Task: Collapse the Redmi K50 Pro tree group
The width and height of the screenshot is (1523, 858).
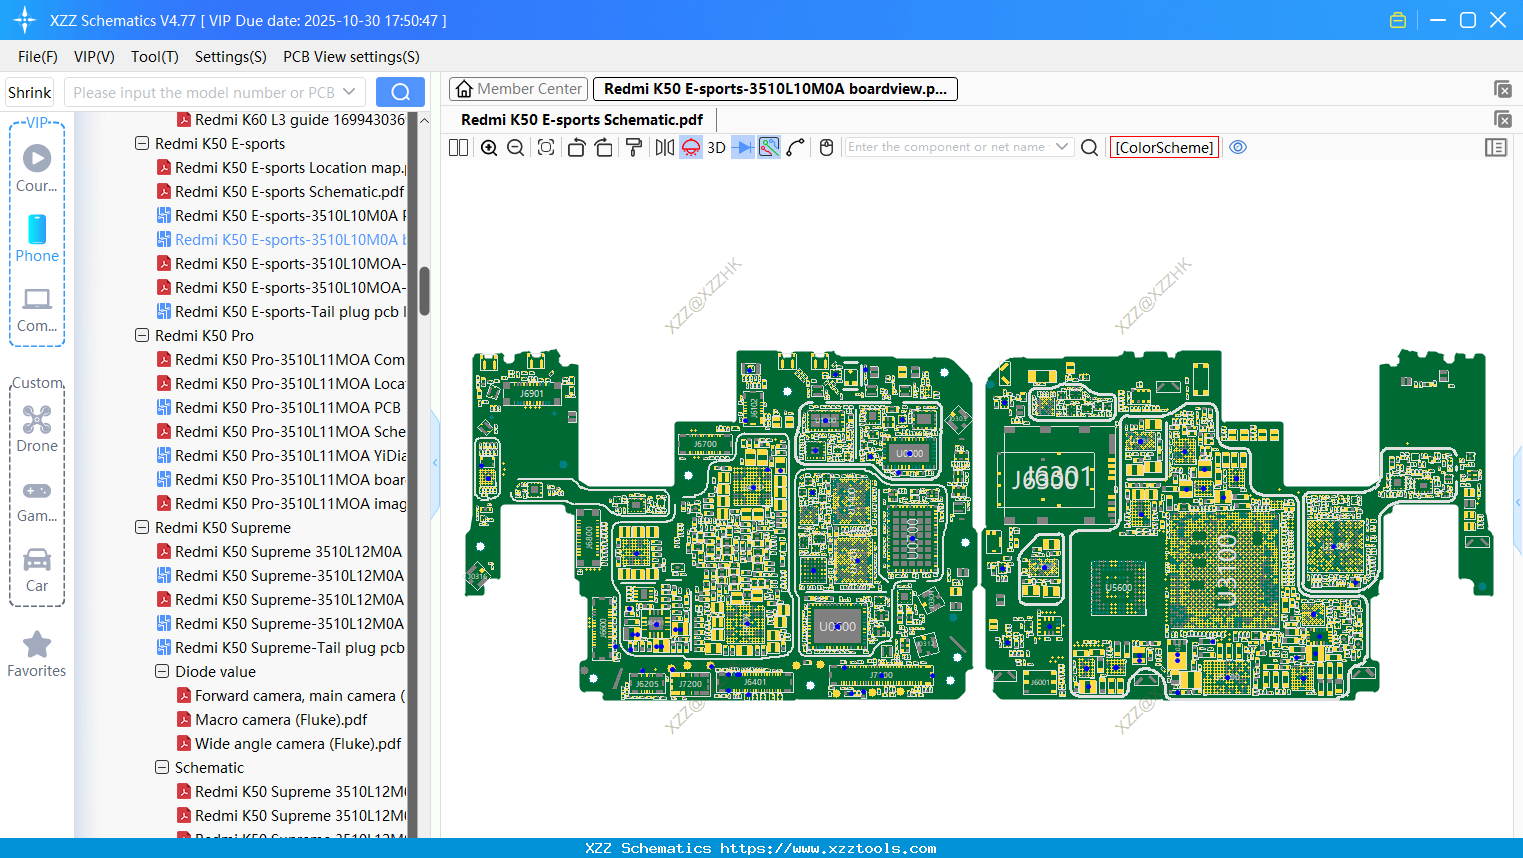Action: (141, 335)
